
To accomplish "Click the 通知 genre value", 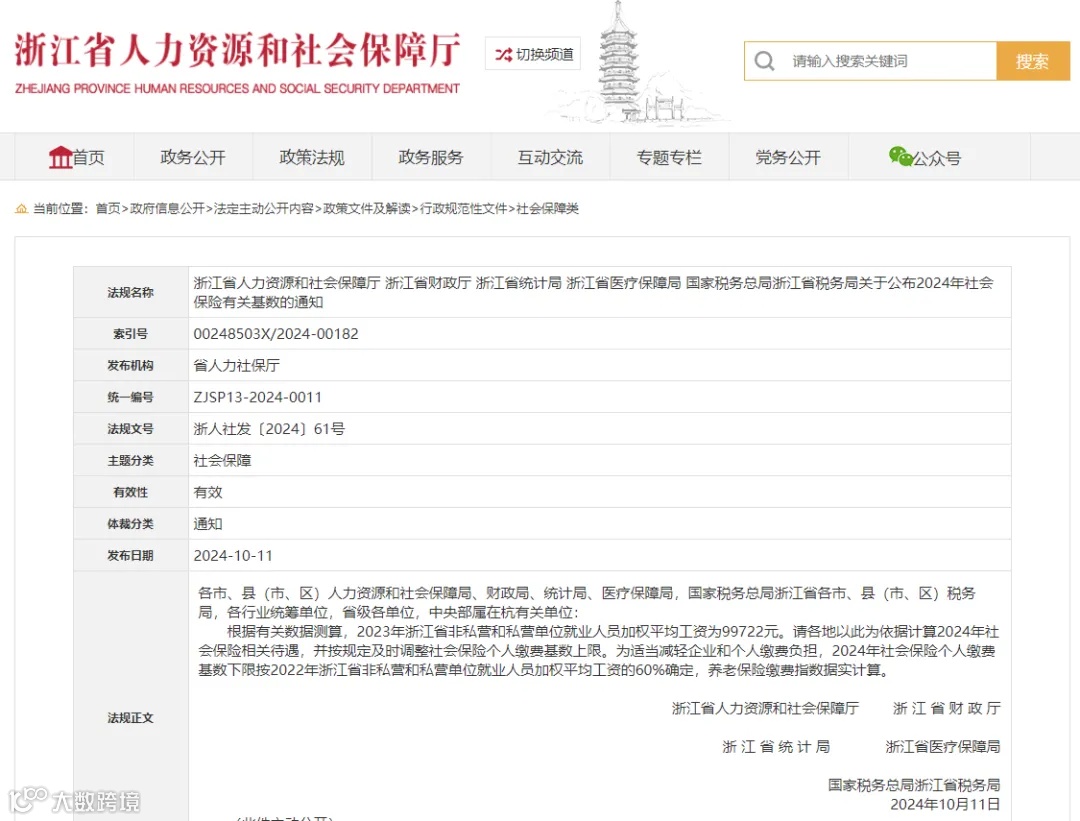I will click(x=208, y=524).
